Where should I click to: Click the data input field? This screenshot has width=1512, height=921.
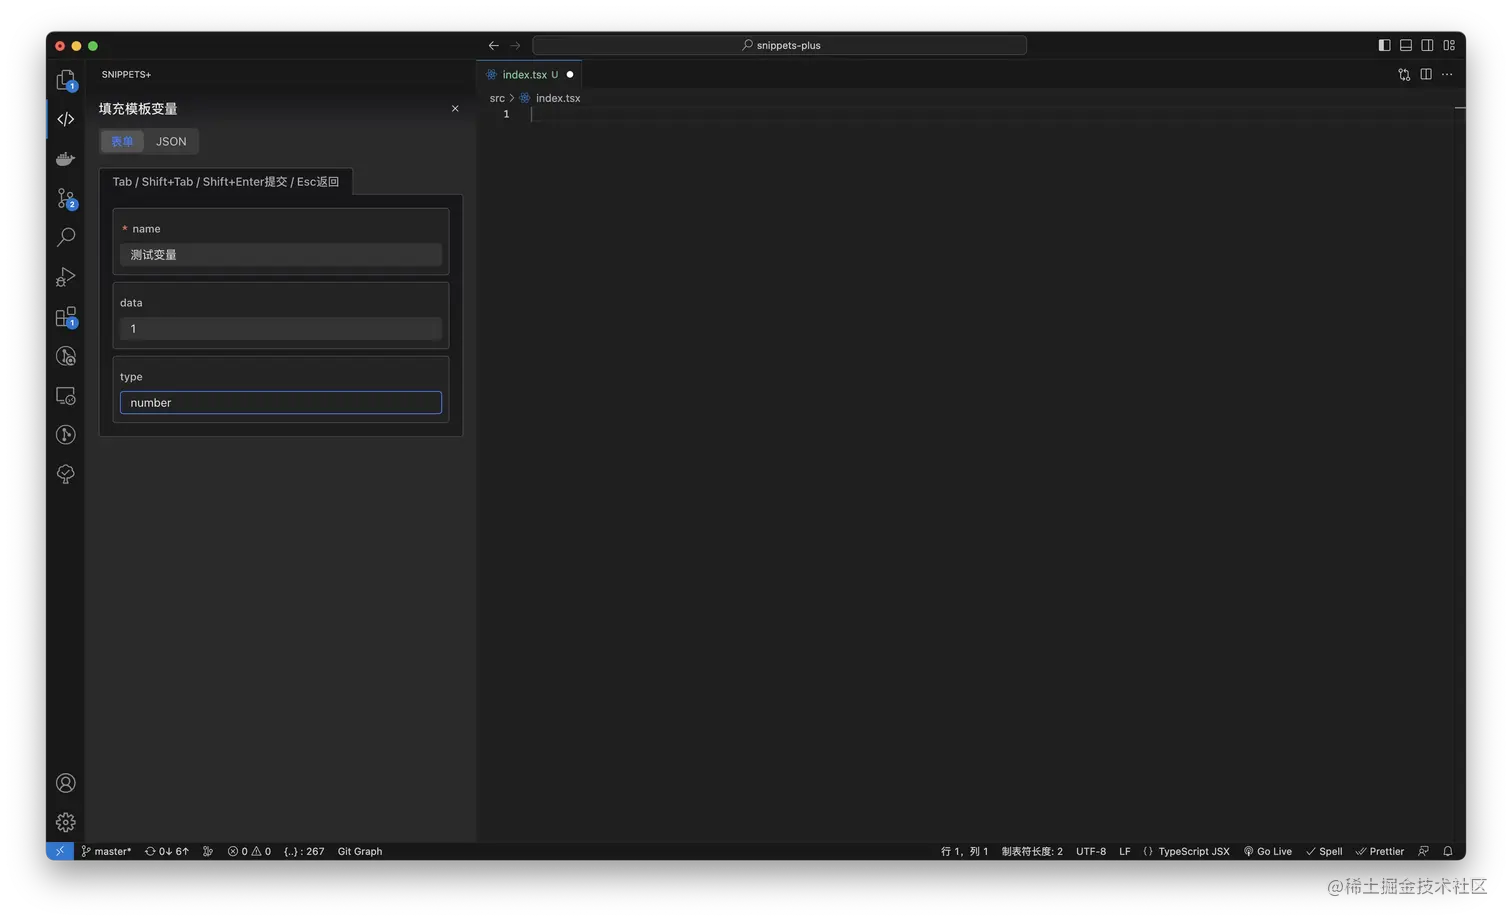tap(281, 329)
